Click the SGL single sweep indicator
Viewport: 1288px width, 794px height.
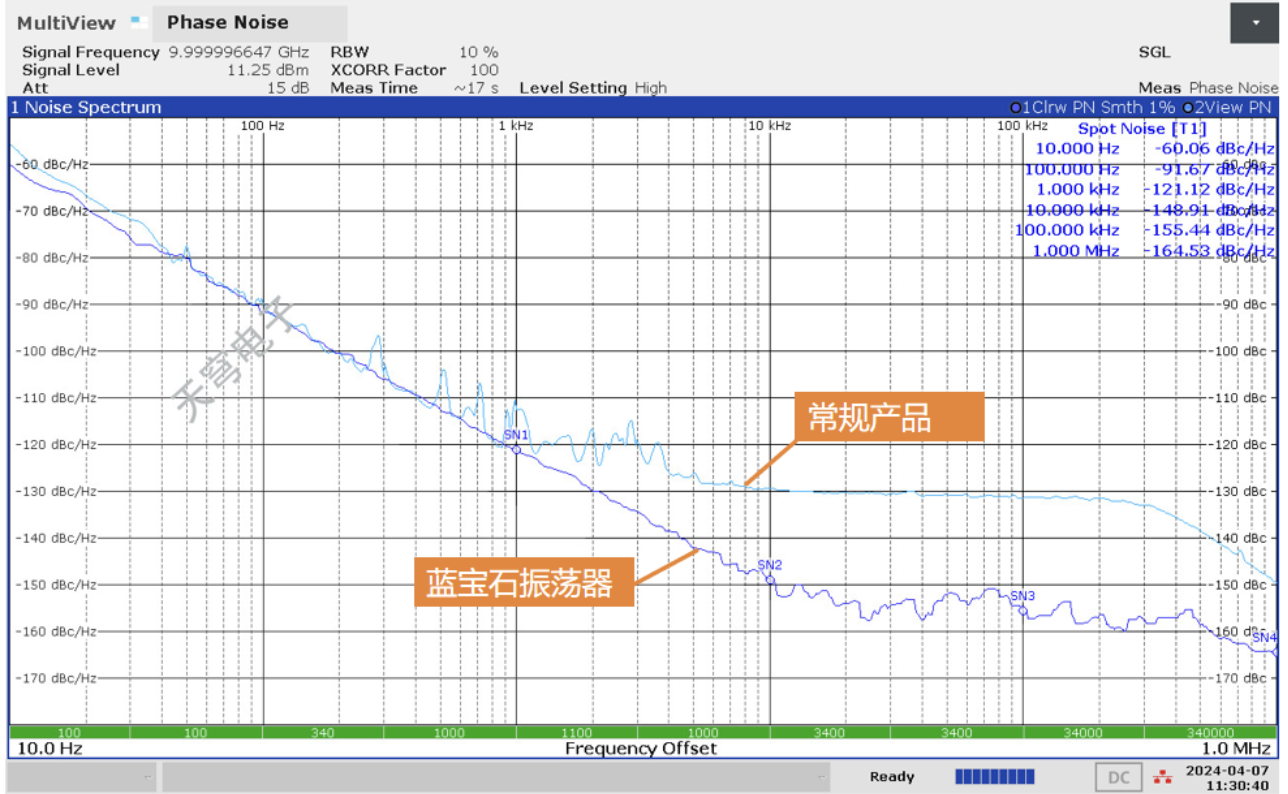coord(1153,52)
